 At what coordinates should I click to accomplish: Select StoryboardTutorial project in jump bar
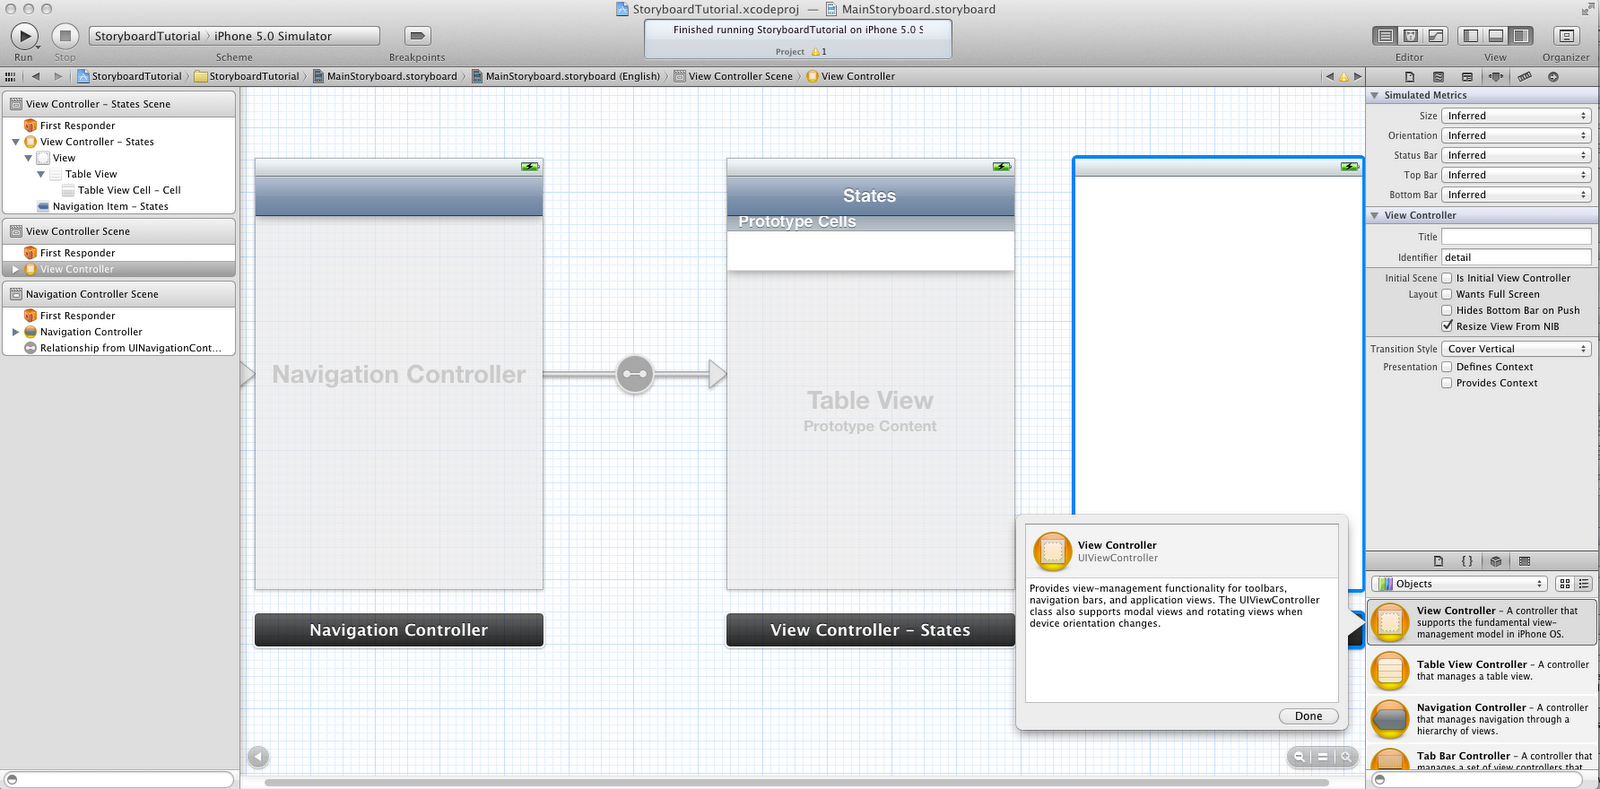129,76
